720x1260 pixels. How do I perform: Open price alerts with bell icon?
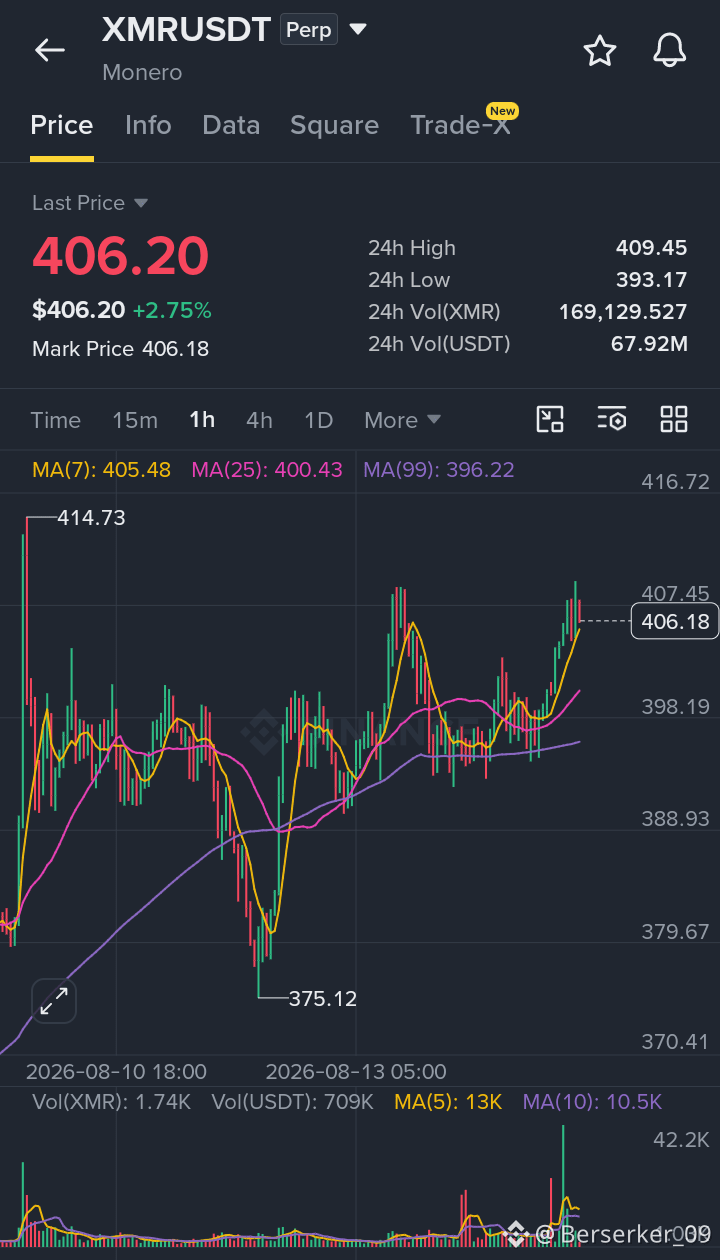click(x=670, y=50)
